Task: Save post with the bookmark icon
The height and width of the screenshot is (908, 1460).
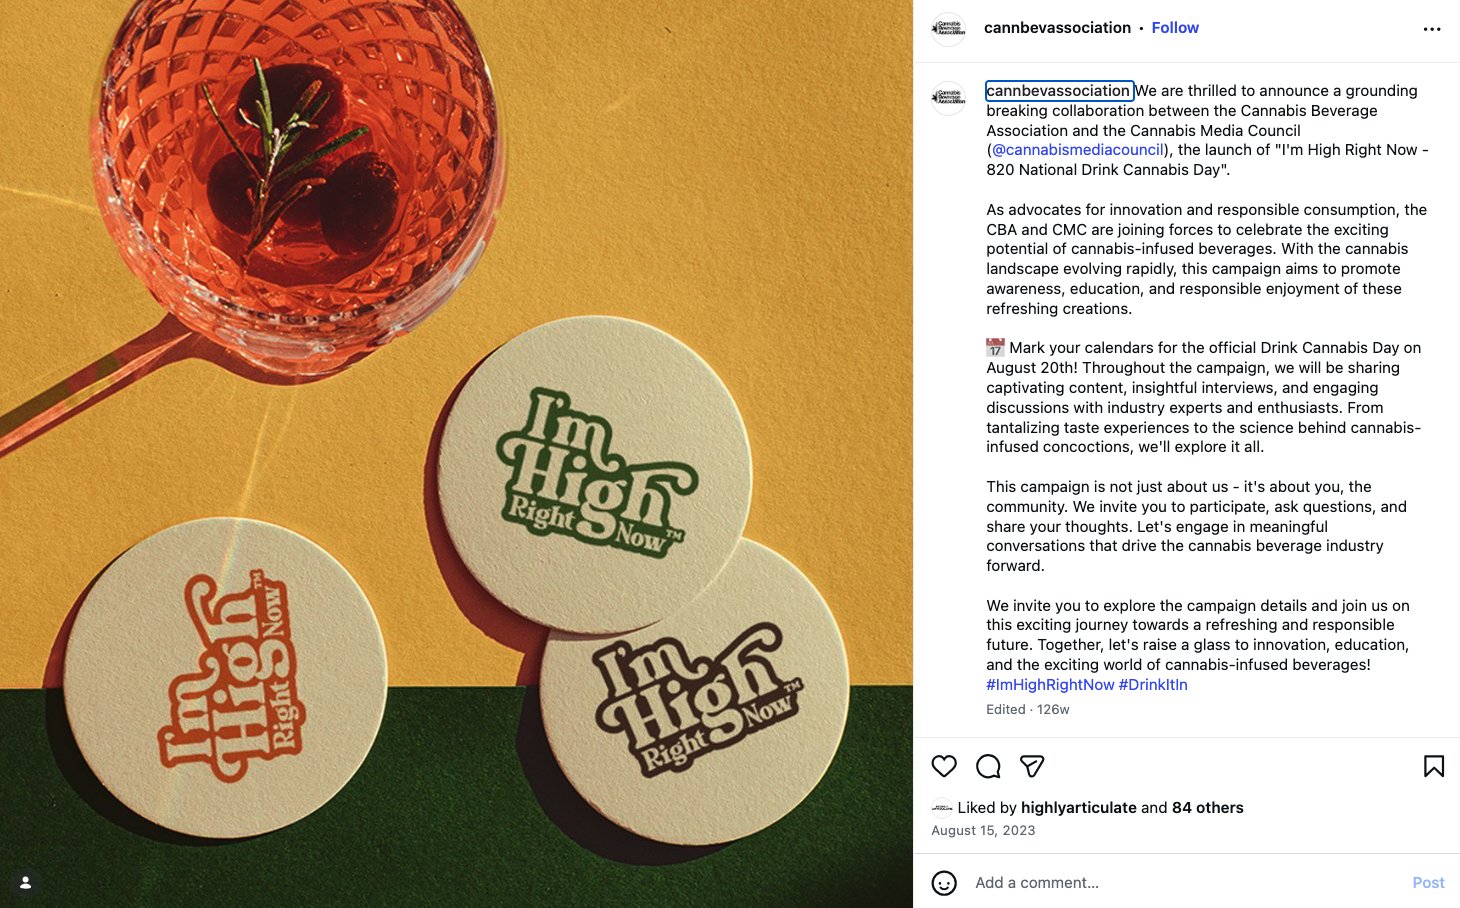Action: pyautogui.click(x=1433, y=766)
